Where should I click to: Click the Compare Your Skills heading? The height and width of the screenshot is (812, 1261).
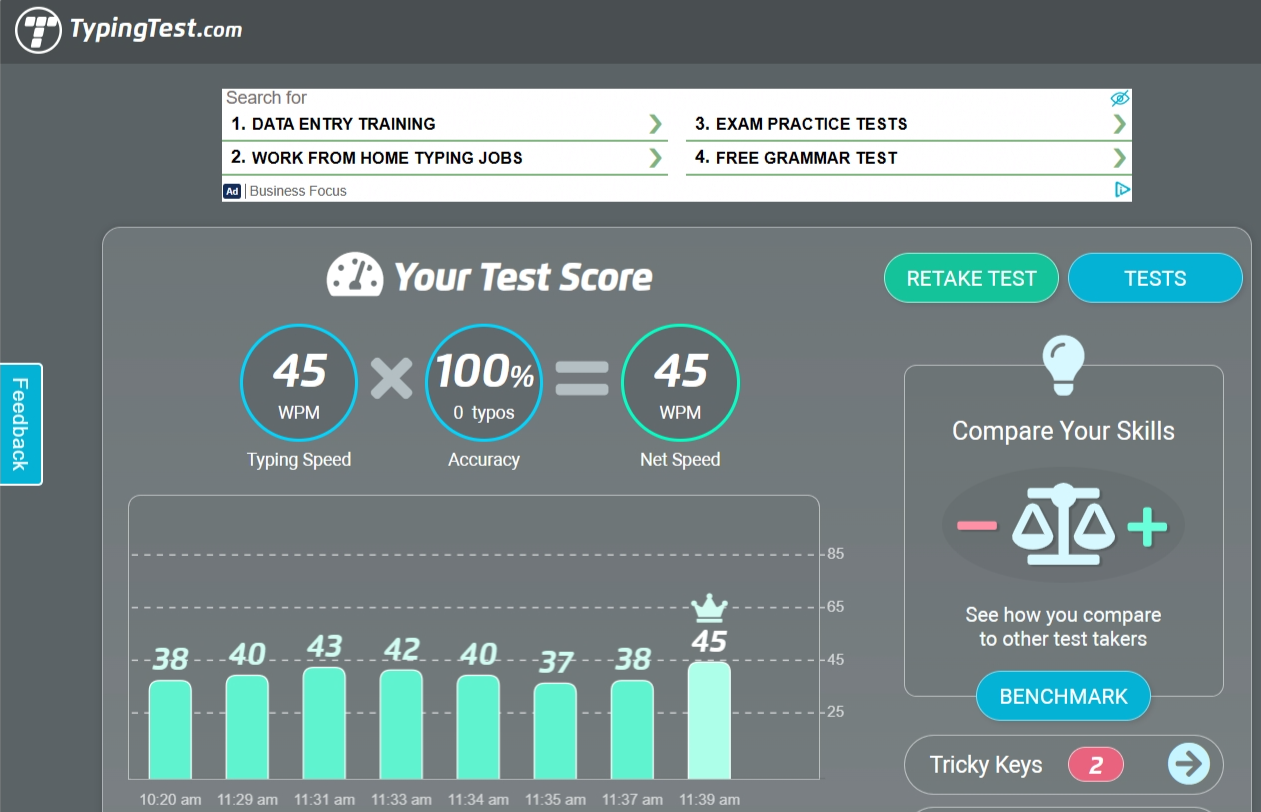1063,431
